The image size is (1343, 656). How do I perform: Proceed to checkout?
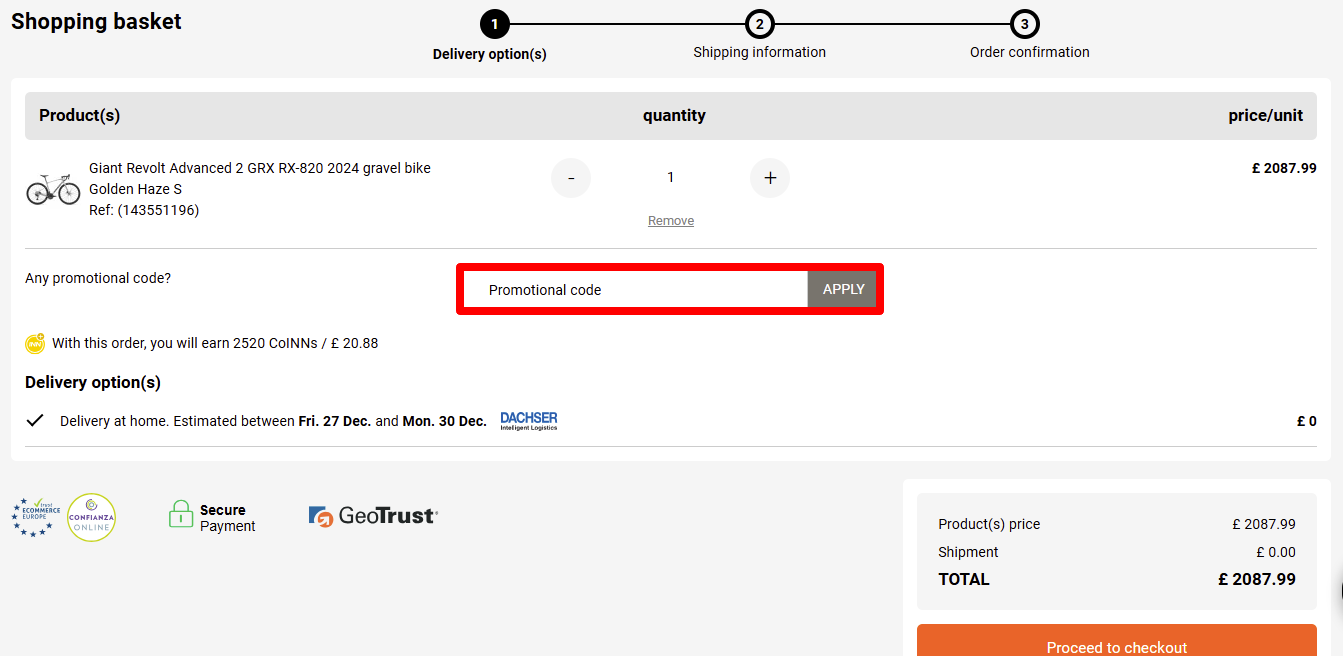click(x=1117, y=641)
